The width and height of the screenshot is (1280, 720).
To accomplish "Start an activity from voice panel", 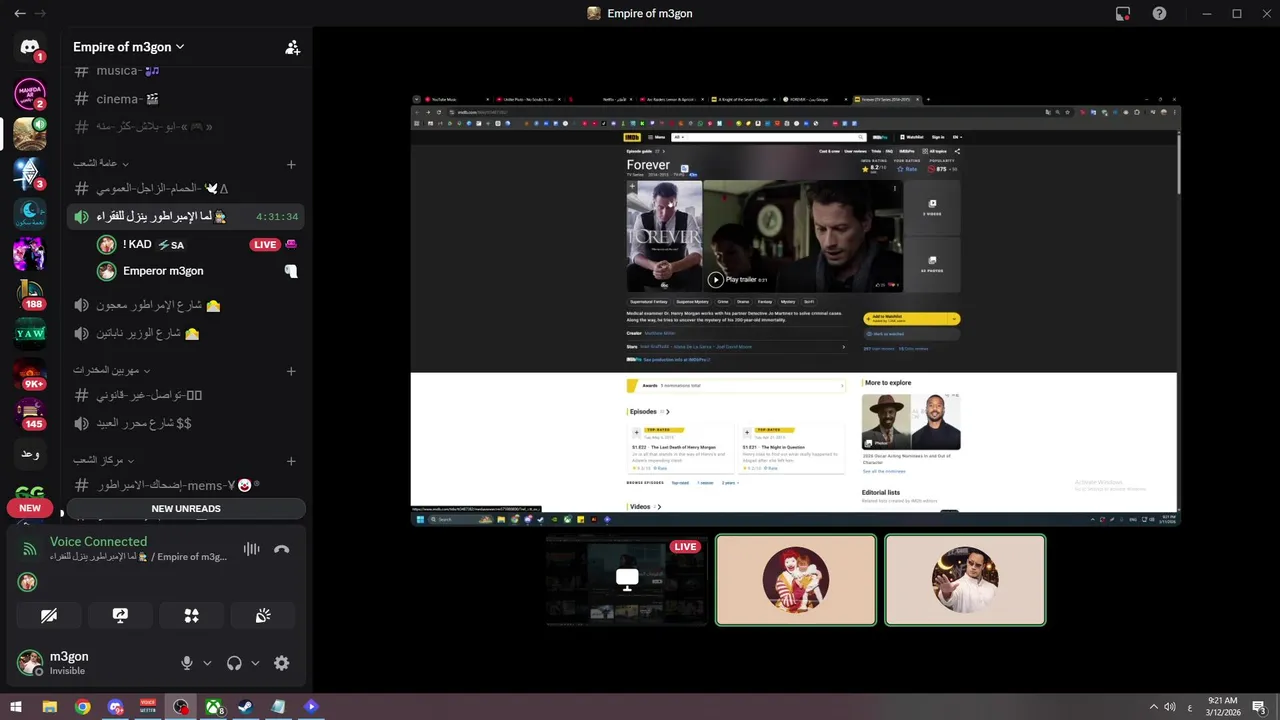I will [192, 616].
